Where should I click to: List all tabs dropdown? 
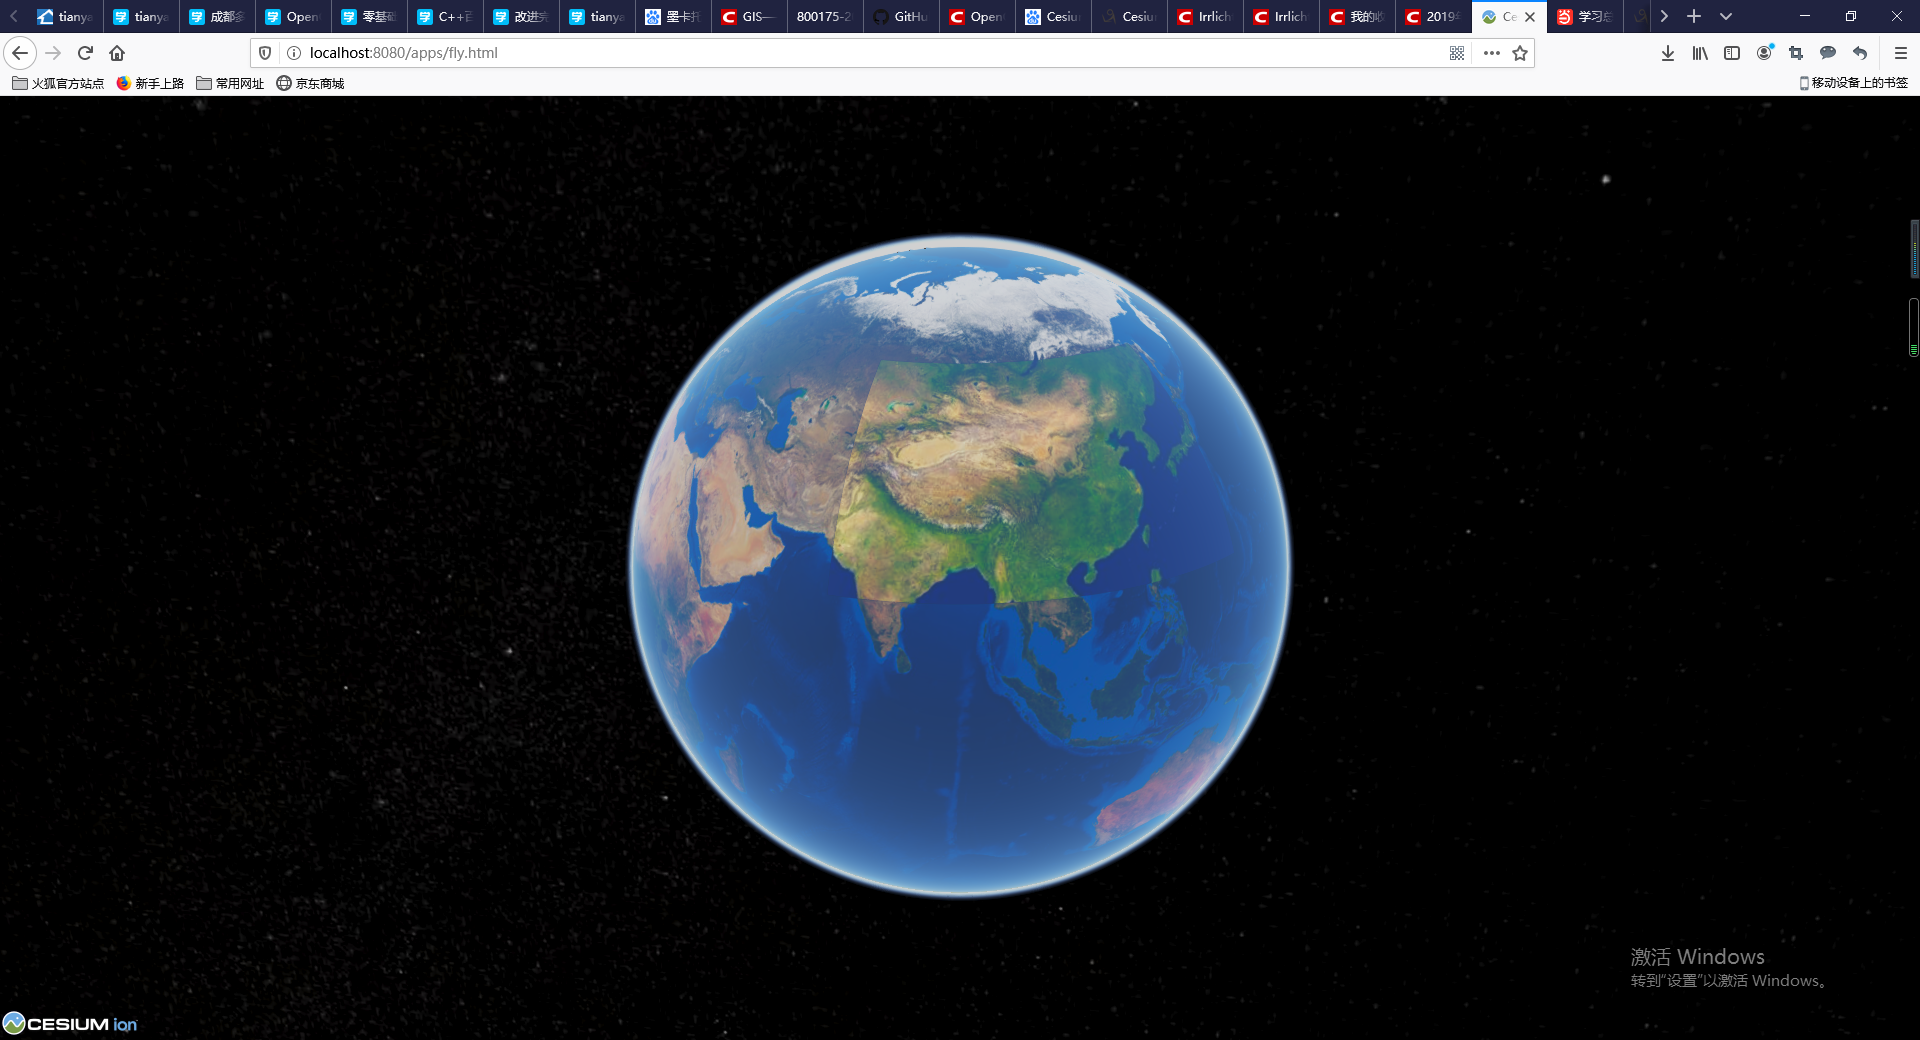click(1726, 16)
